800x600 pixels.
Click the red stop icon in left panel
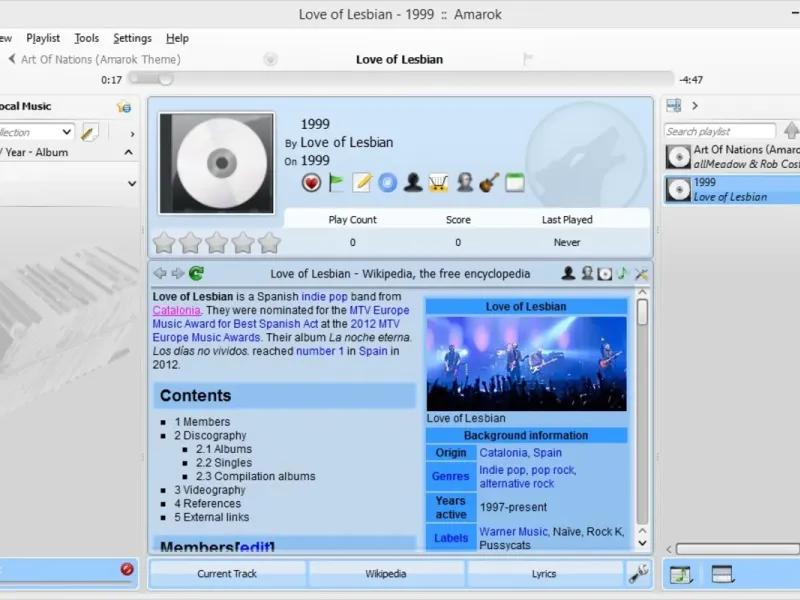[127, 569]
